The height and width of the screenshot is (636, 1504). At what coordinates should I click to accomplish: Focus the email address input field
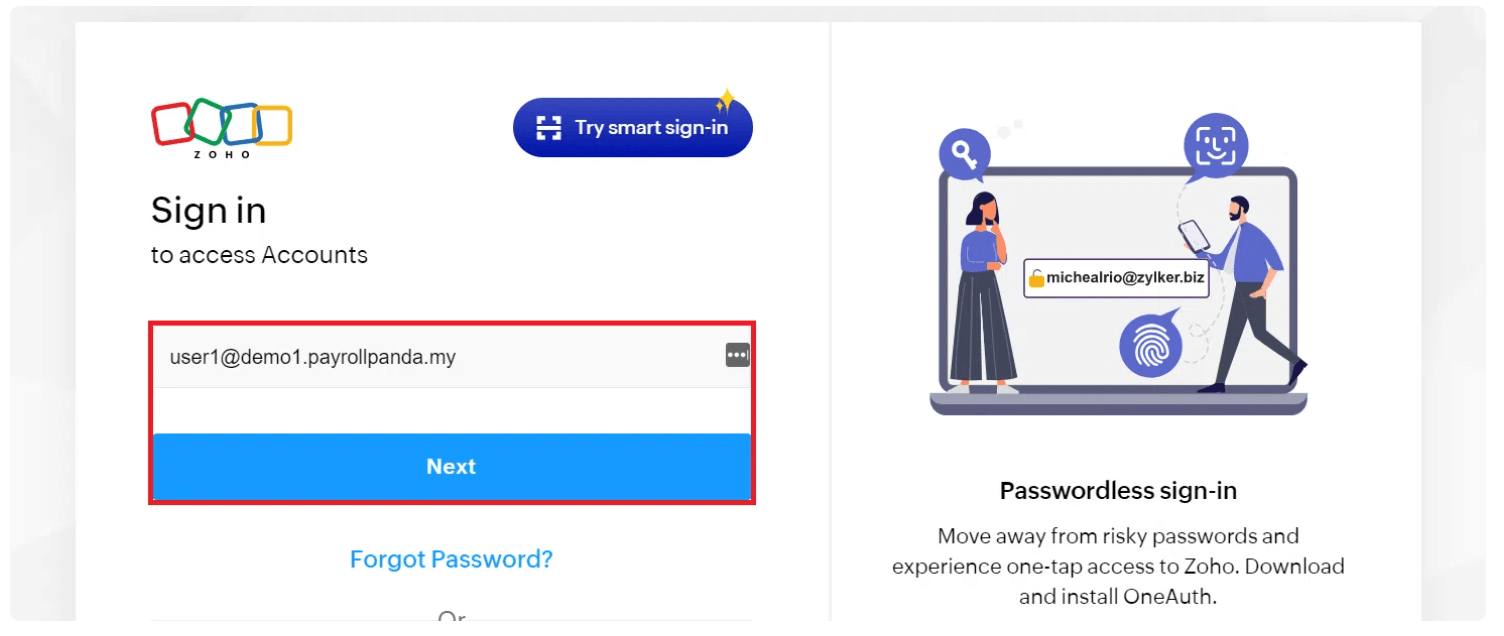[440, 357]
